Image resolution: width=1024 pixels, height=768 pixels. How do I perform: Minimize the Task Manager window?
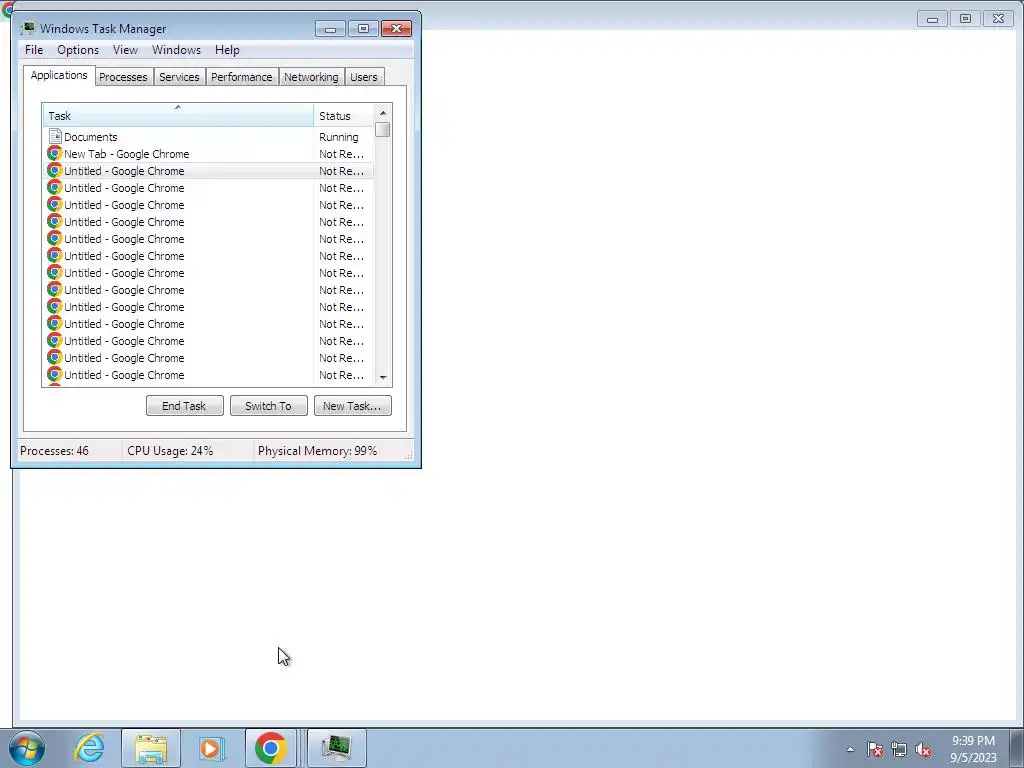pos(330,29)
